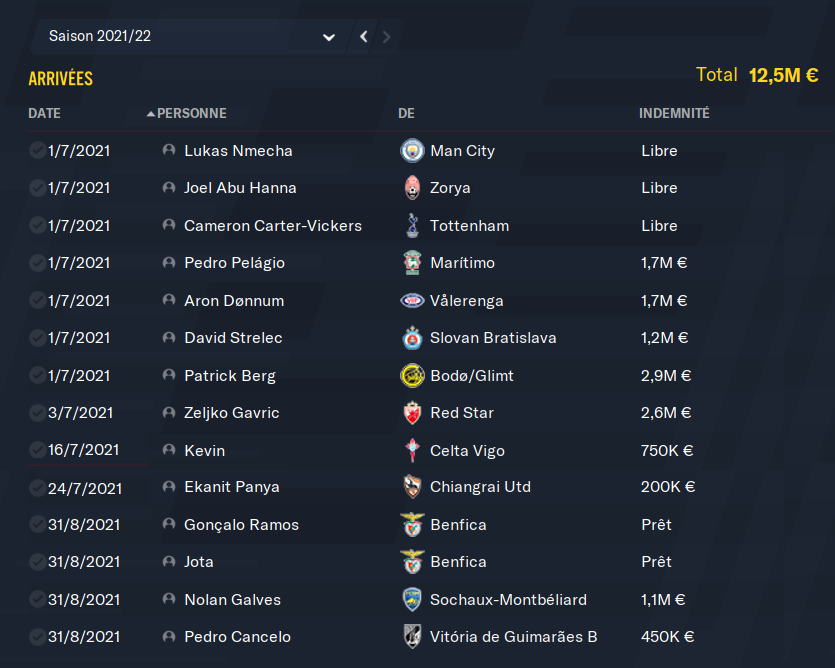Image resolution: width=835 pixels, height=668 pixels.
Task: Sort by the Personne column header
Action: [191, 114]
